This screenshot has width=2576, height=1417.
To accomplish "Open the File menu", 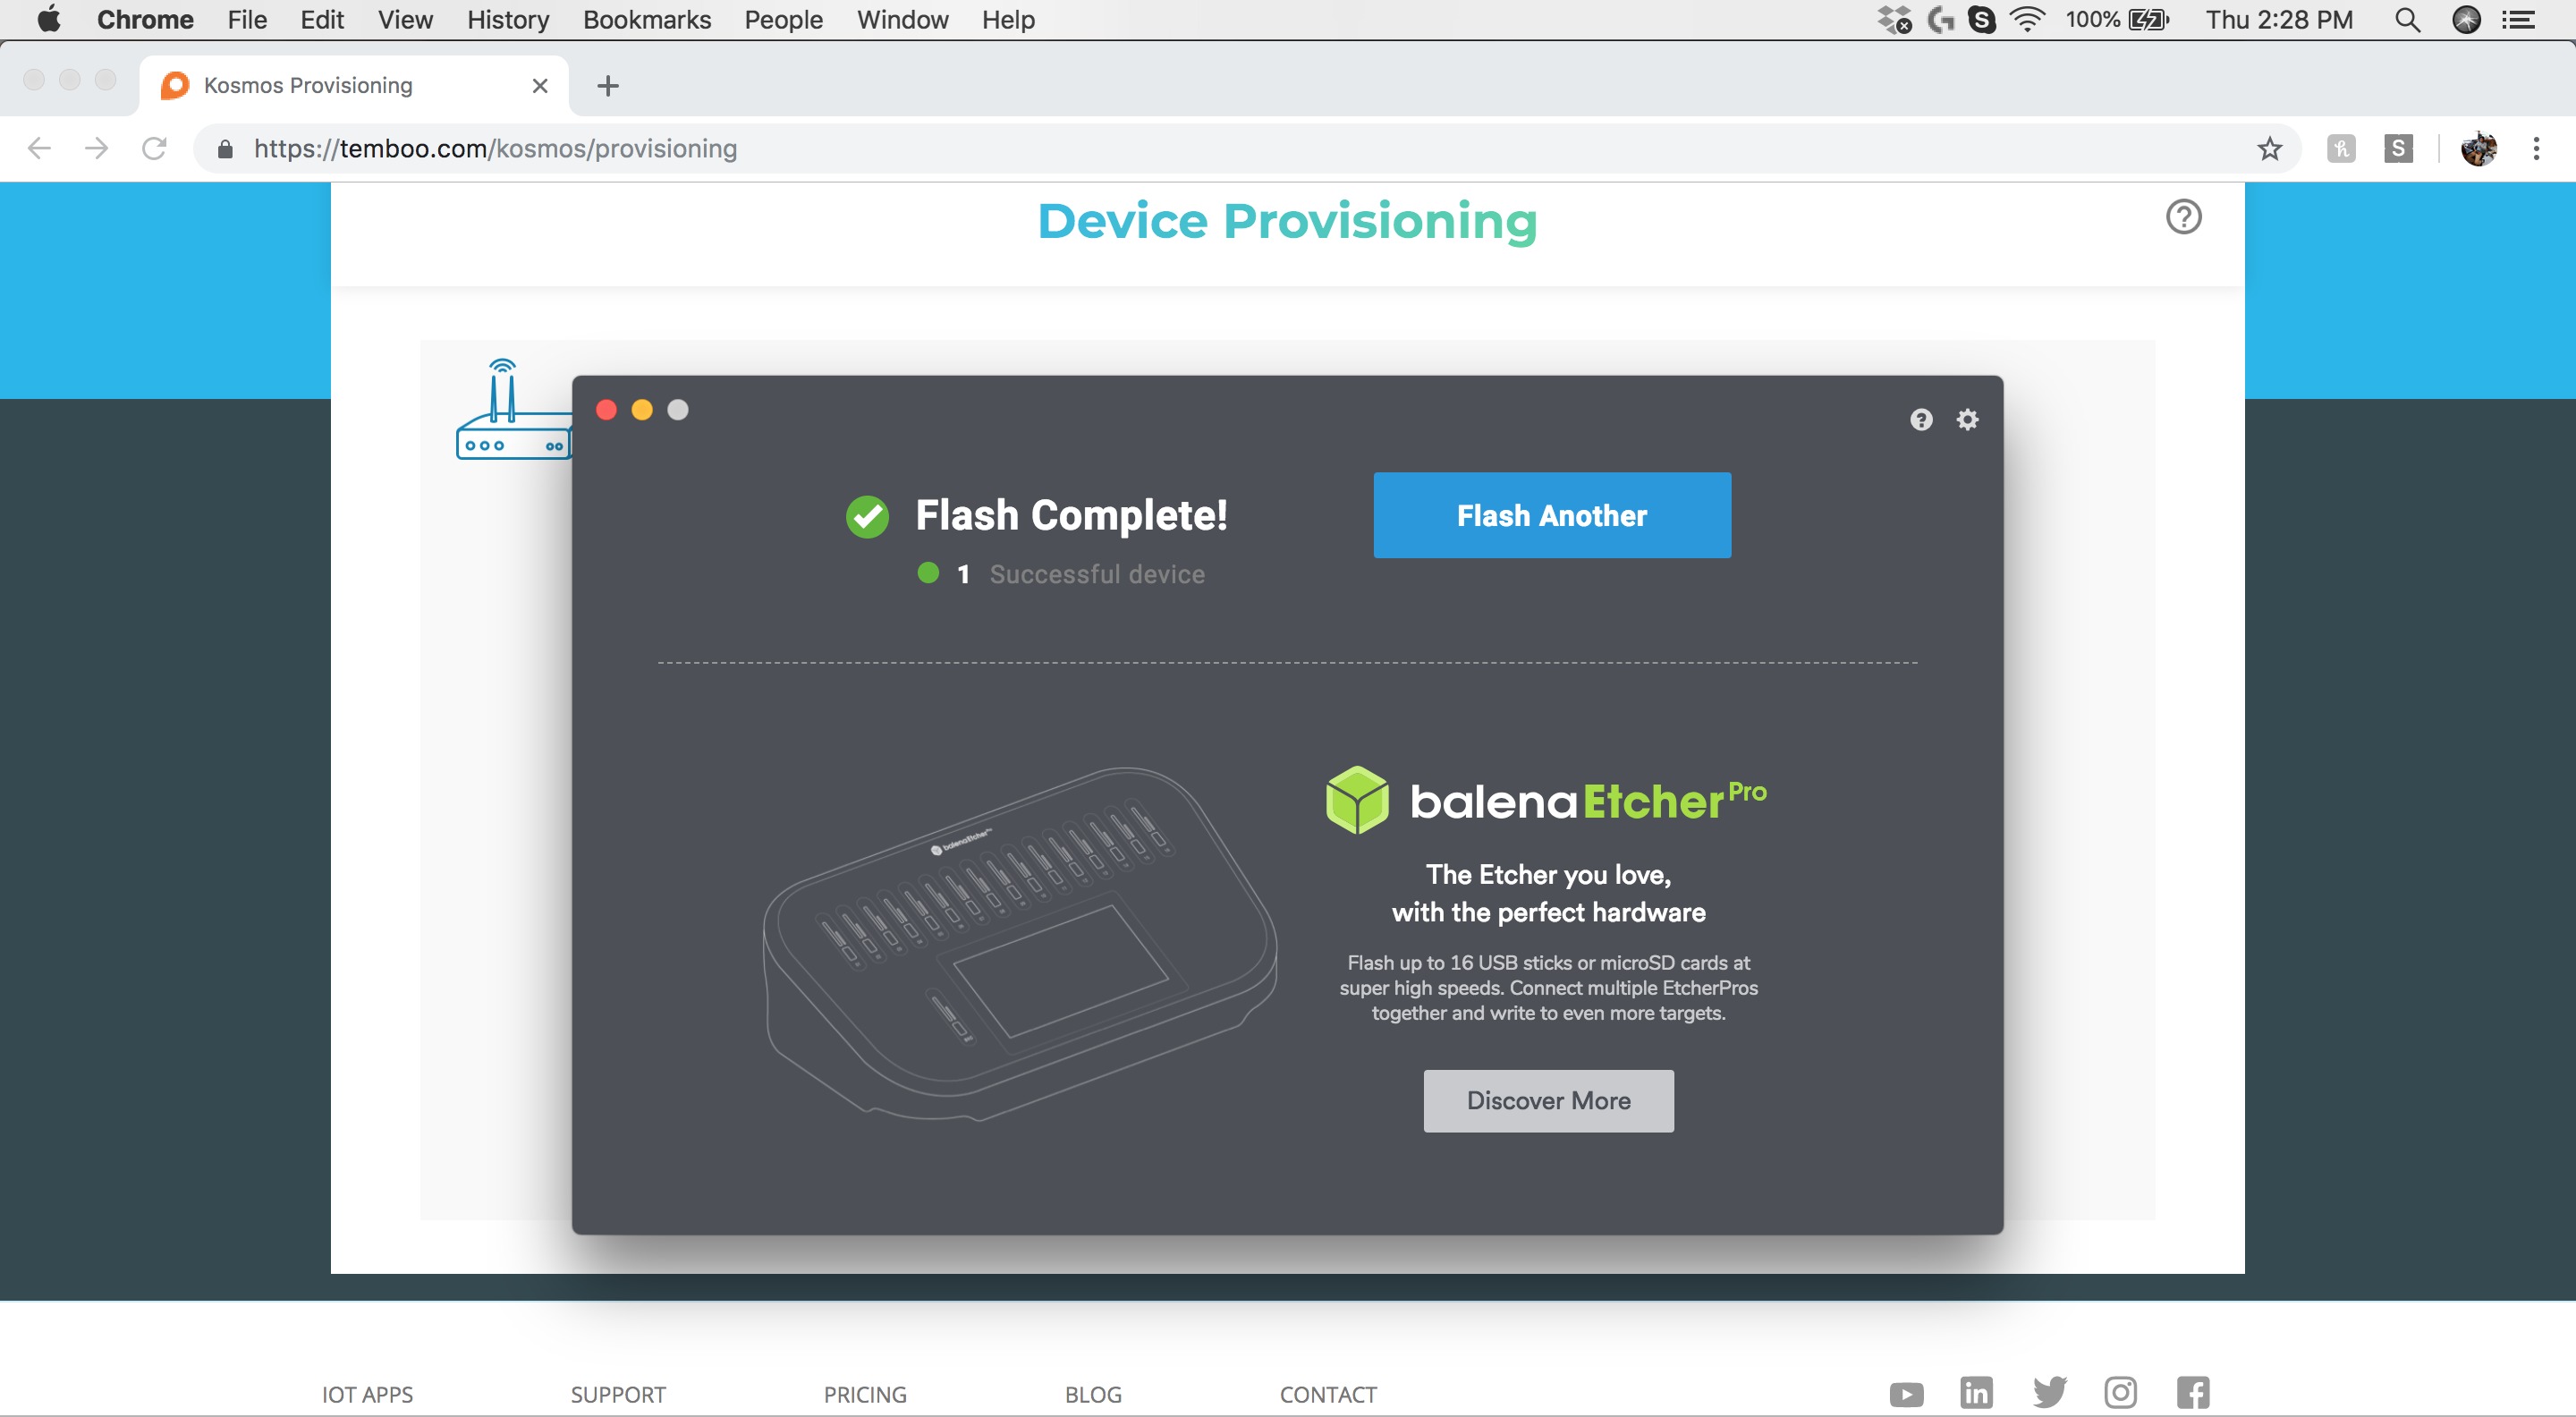I will 247,20.
